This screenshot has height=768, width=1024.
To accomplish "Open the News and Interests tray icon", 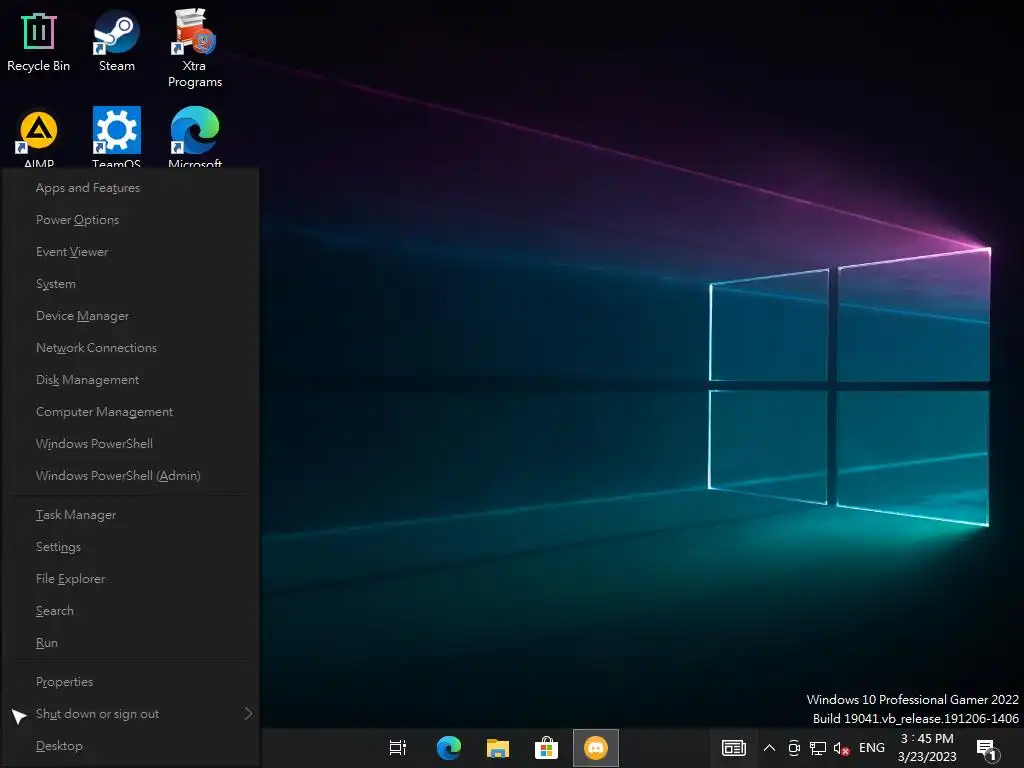I will coord(733,748).
